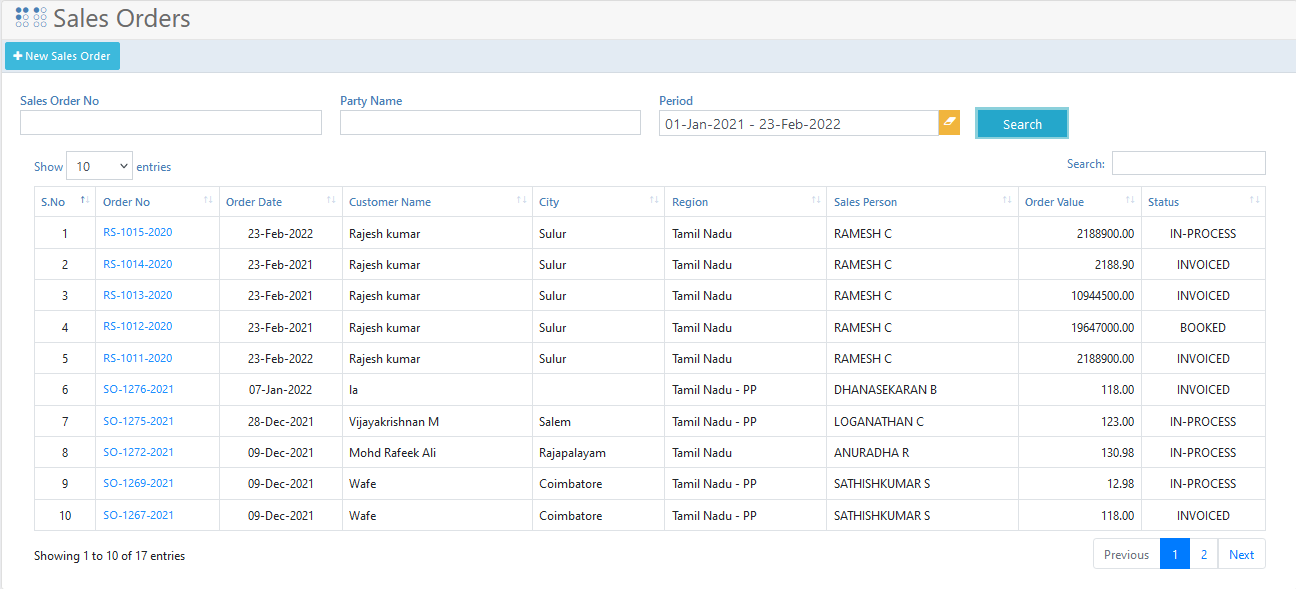This screenshot has height=589, width=1296.
Task: Clear the period date range with eraser icon
Action: [949, 123]
